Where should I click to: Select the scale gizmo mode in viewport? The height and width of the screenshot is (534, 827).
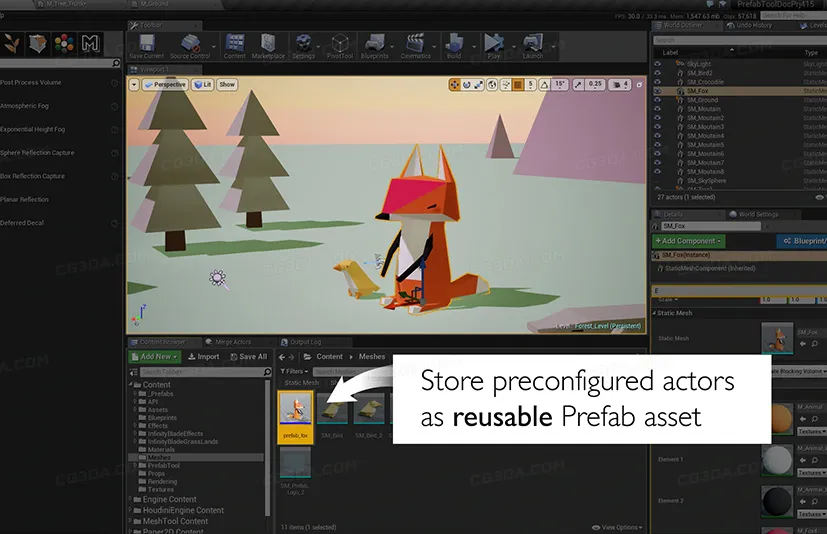tap(478, 84)
